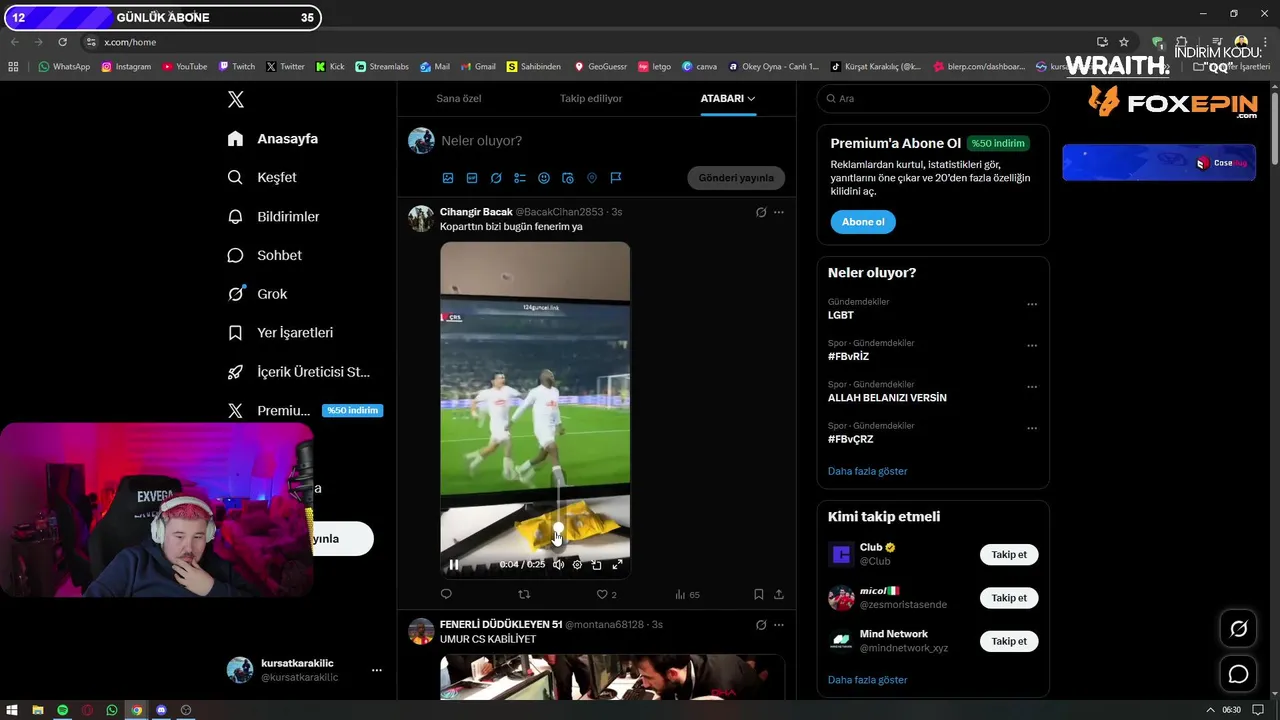This screenshot has width=1280, height=720.
Task: Click Abone ol premium button
Action: pyautogui.click(x=863, y=222)
